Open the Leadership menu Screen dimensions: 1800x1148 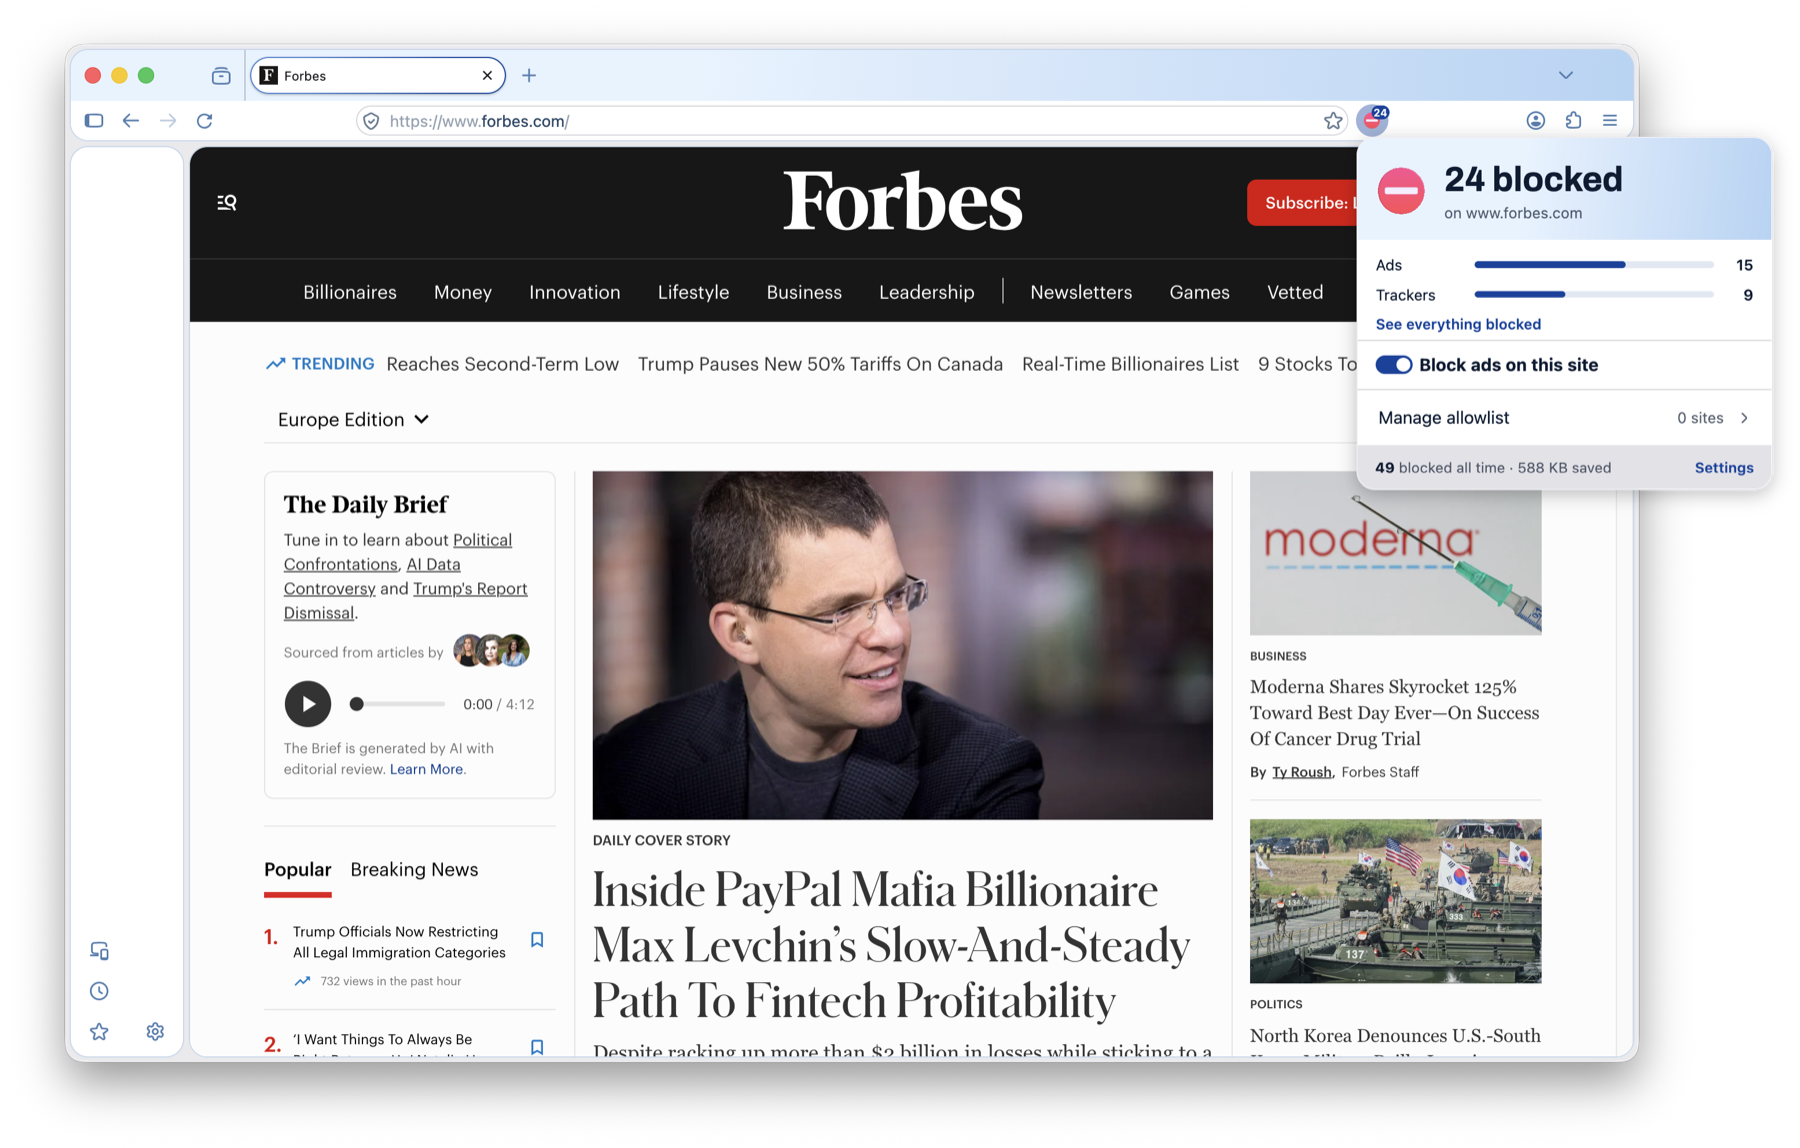pos(927,292)
